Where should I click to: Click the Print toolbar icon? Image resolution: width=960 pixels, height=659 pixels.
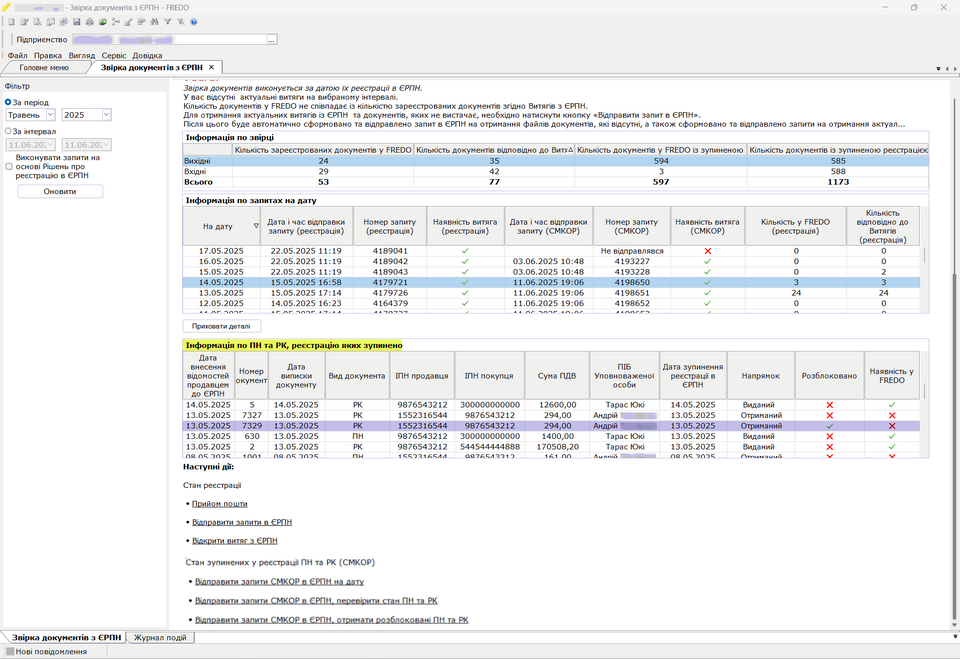pyautogui.click(x=89, y=21)
